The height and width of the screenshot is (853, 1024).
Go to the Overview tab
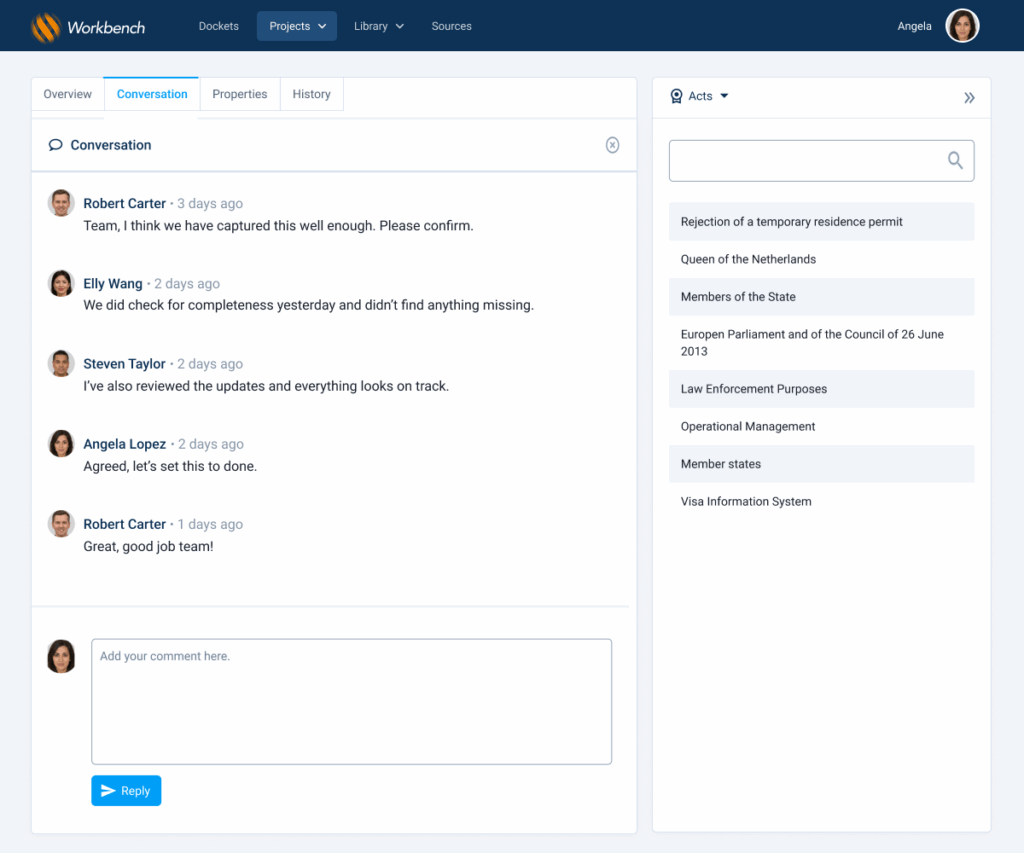68,94
